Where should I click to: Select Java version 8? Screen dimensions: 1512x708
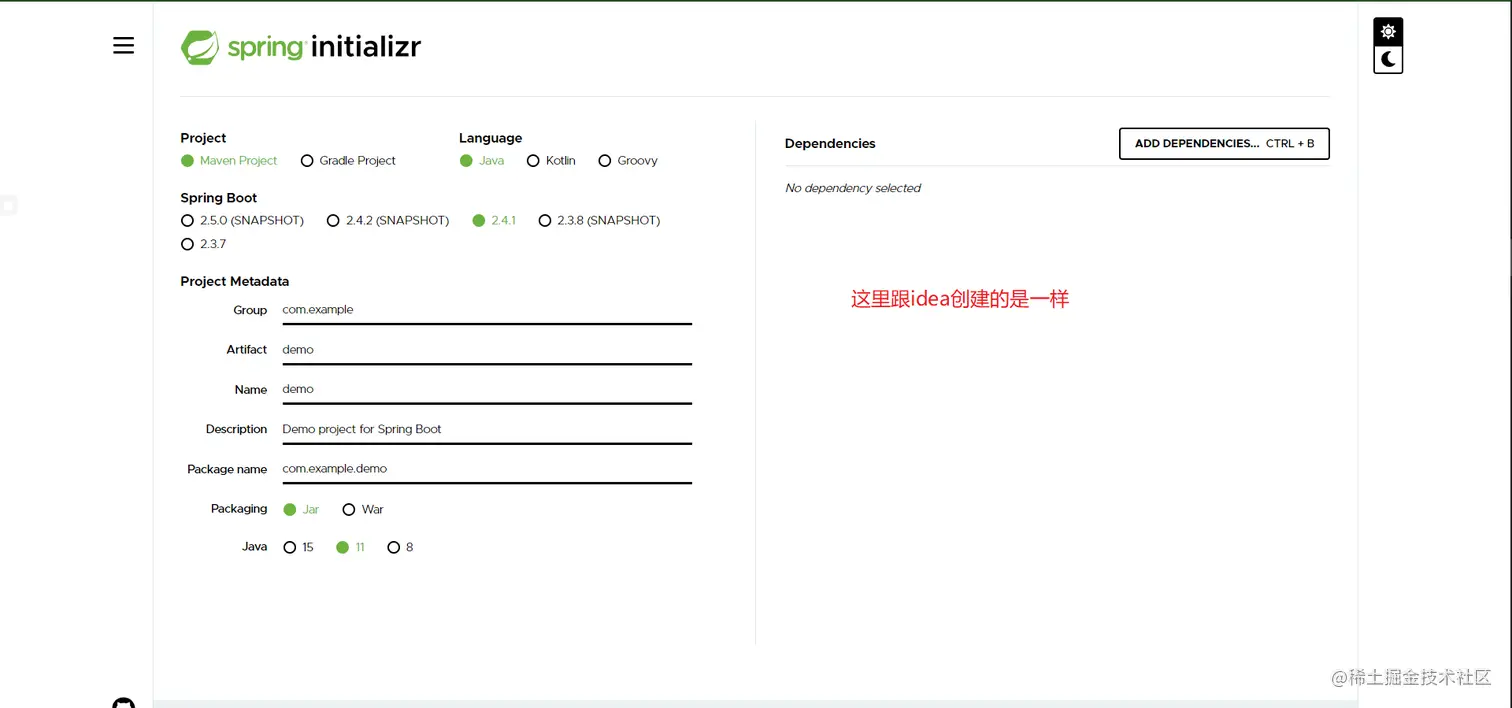pos(393,547)
